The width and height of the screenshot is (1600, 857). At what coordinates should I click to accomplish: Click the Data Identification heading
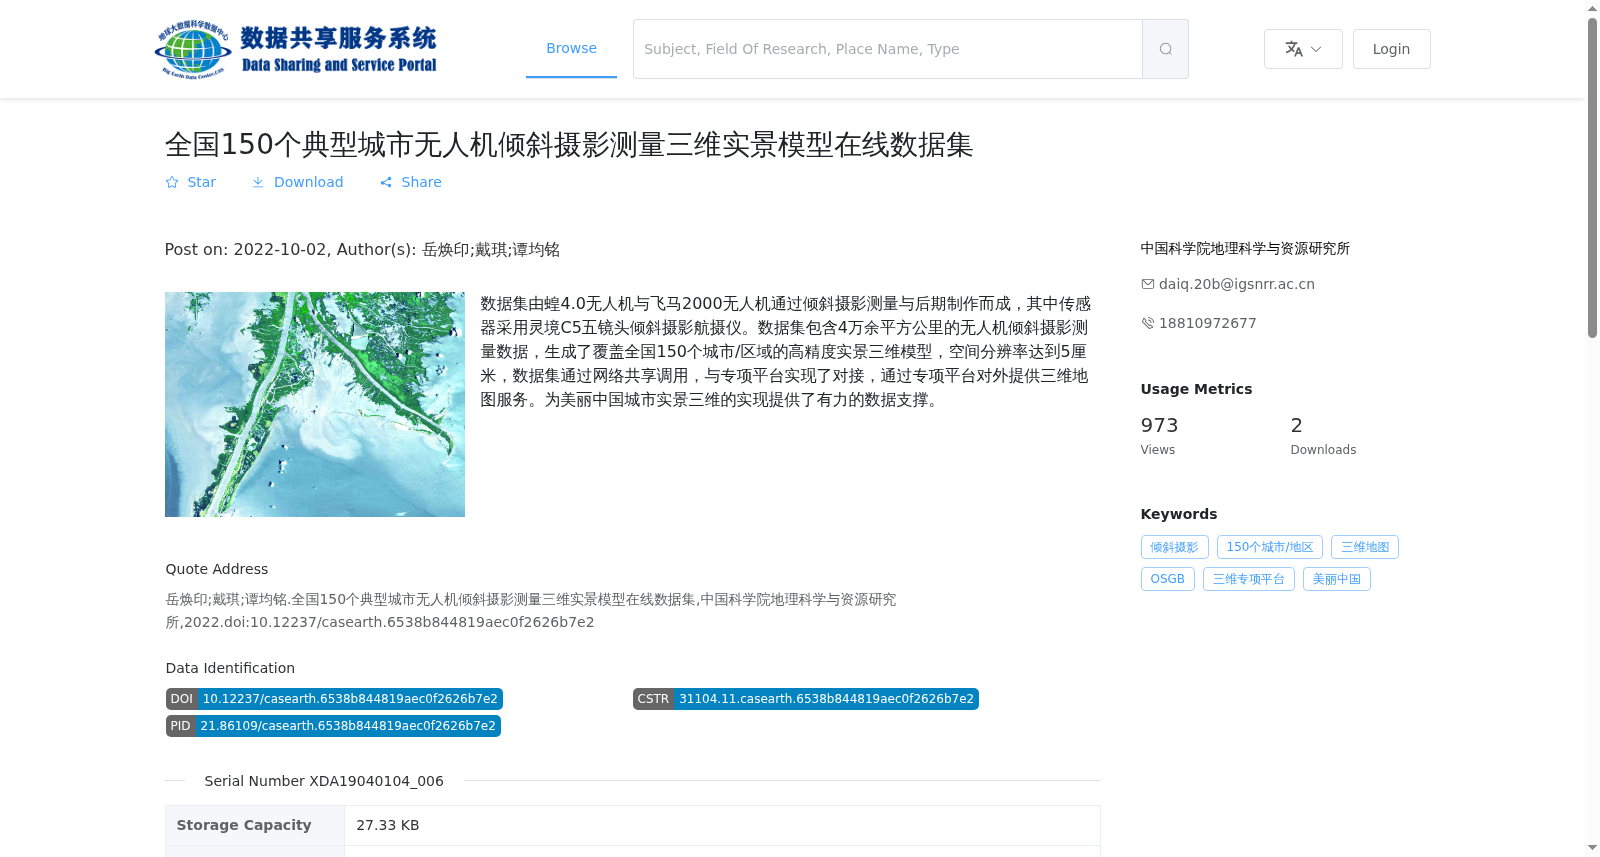click(230, 668)
